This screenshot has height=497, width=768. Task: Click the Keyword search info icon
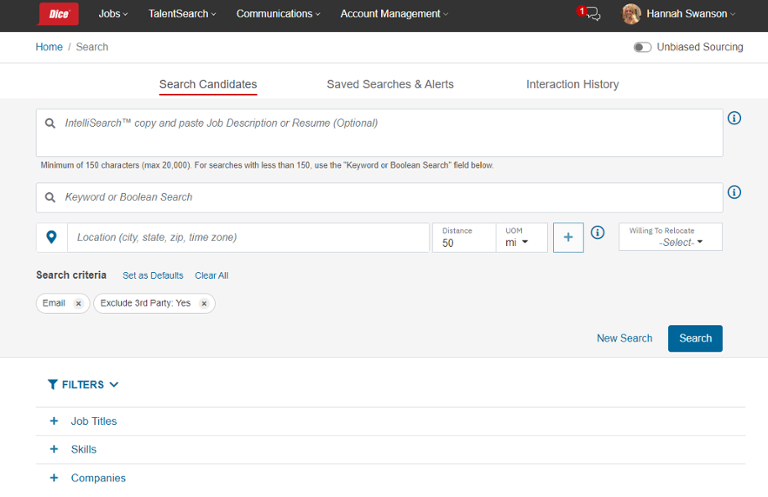(x=734, y=192)
